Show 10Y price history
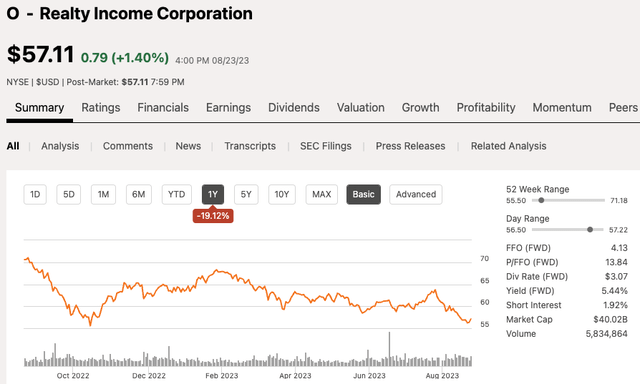The image size is (640, 384). (282, 195)
